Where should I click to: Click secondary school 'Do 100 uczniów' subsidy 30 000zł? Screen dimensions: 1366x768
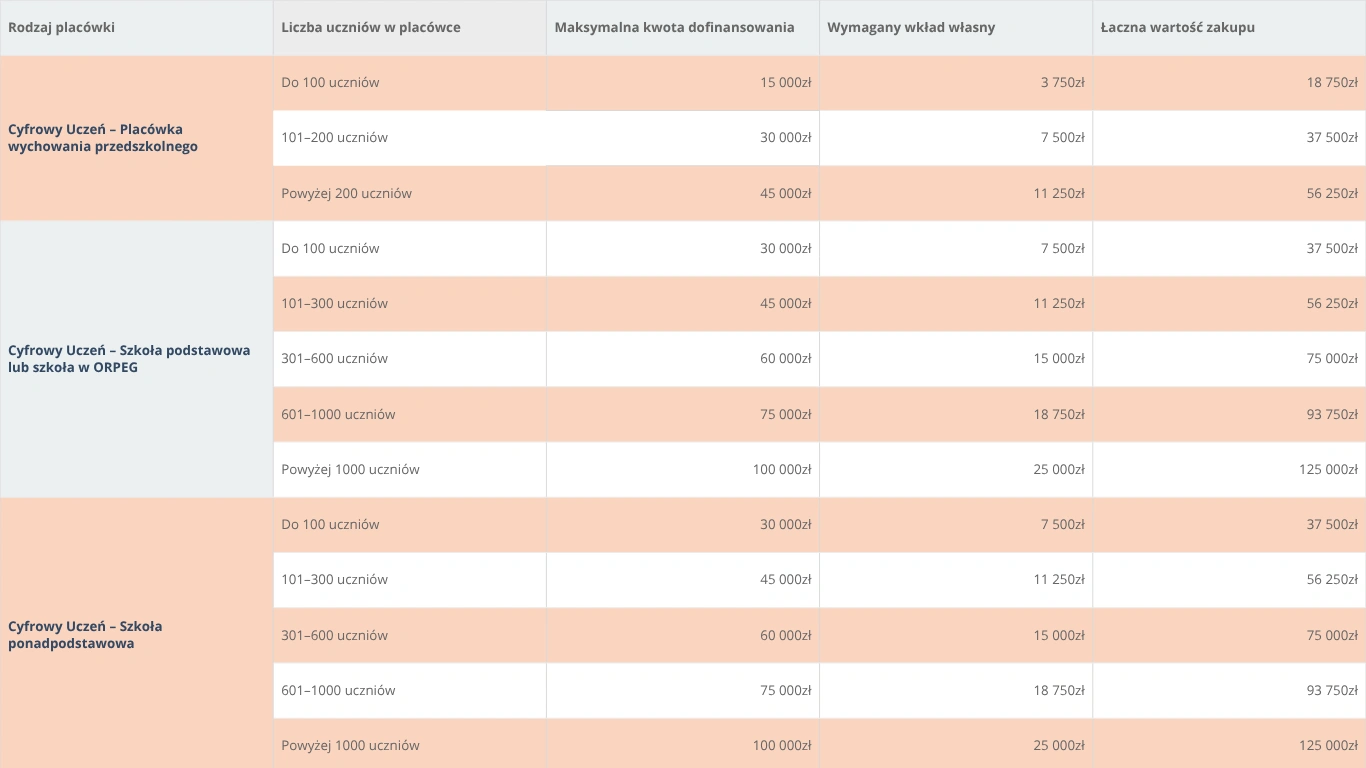click(683, 525)
